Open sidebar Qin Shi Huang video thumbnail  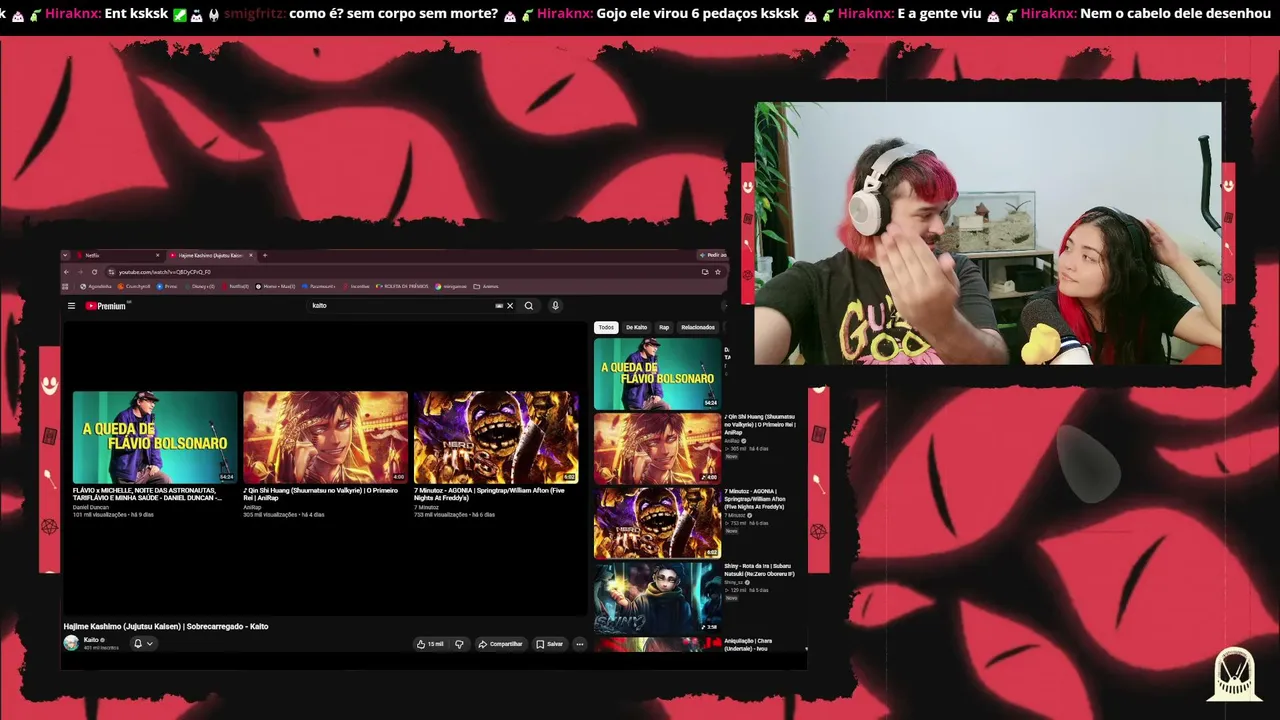(657, 449)
